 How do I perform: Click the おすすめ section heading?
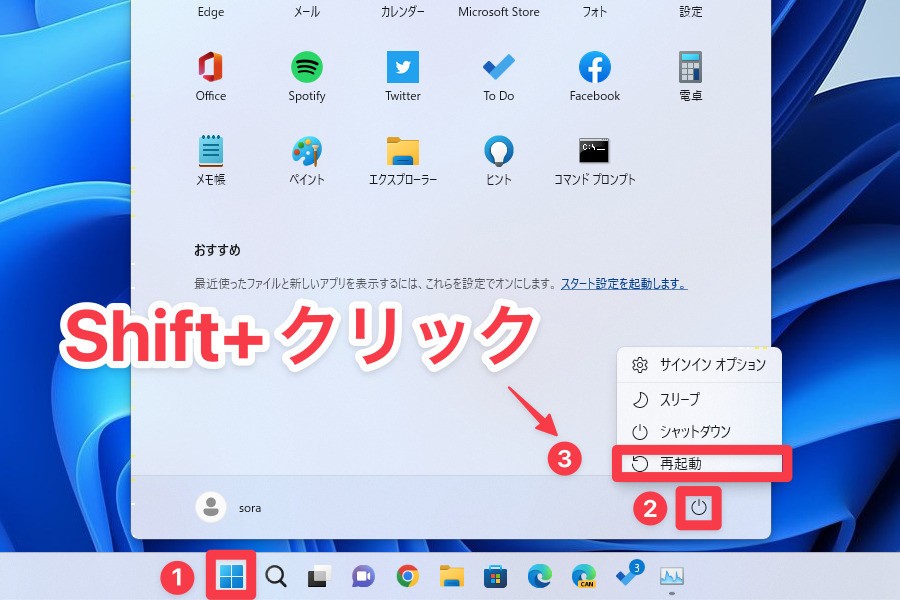click(217, 250)
